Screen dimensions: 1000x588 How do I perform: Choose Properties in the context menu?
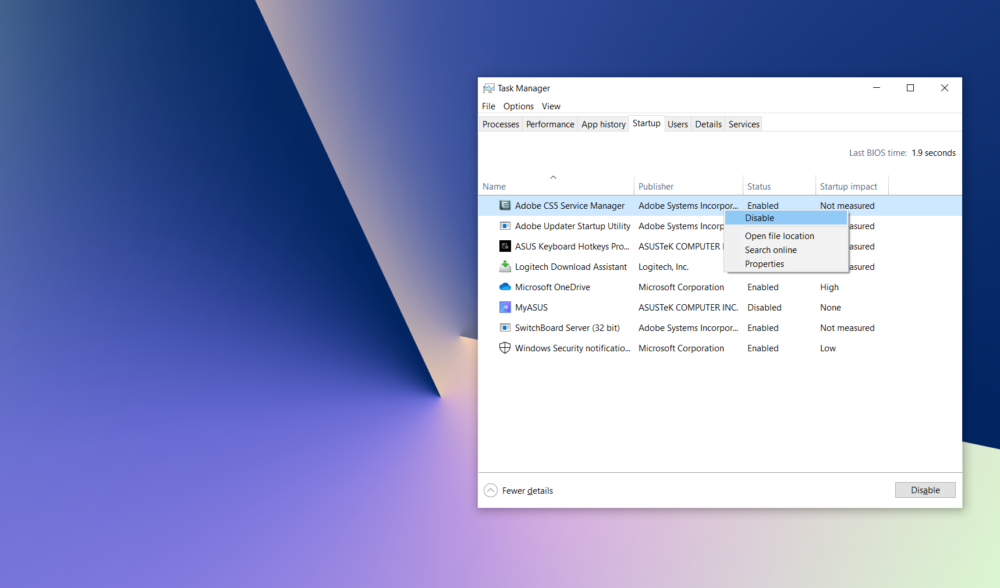786,264
